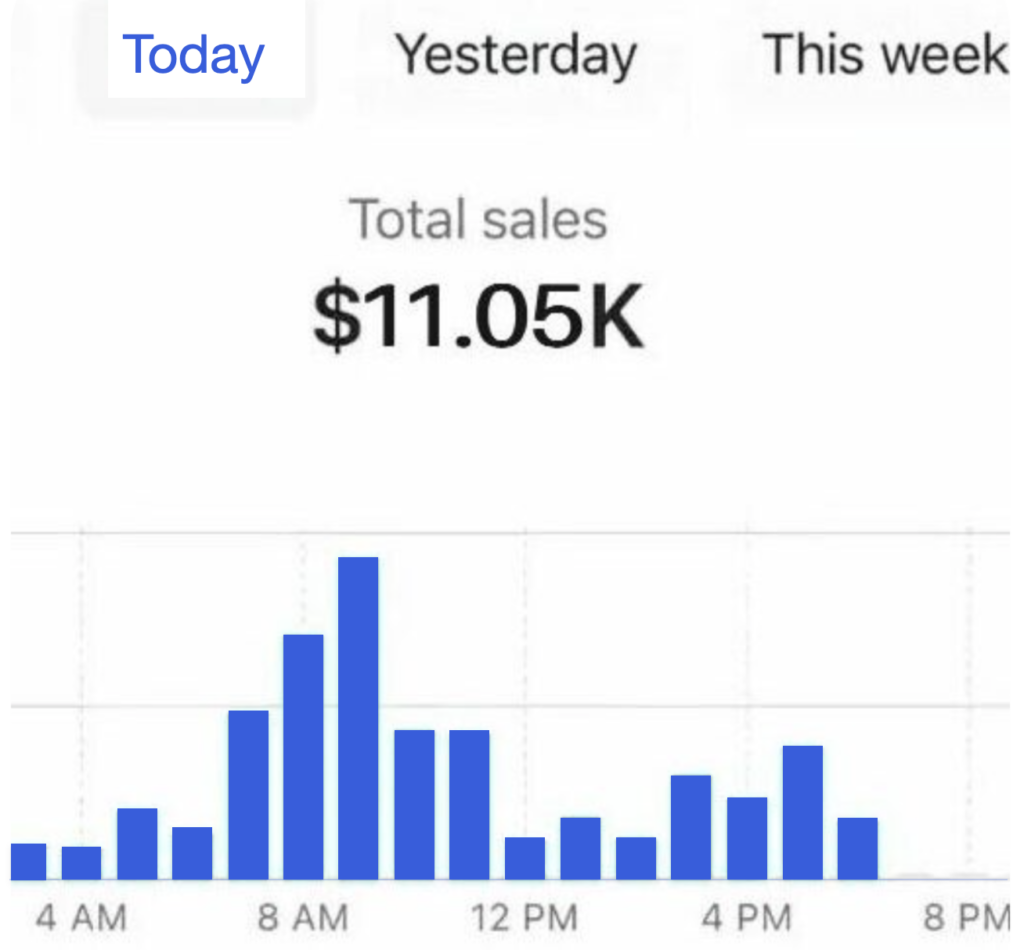Click the 12 PM sales bar
The image size is (1024, 950).
(x=525, y=859)
